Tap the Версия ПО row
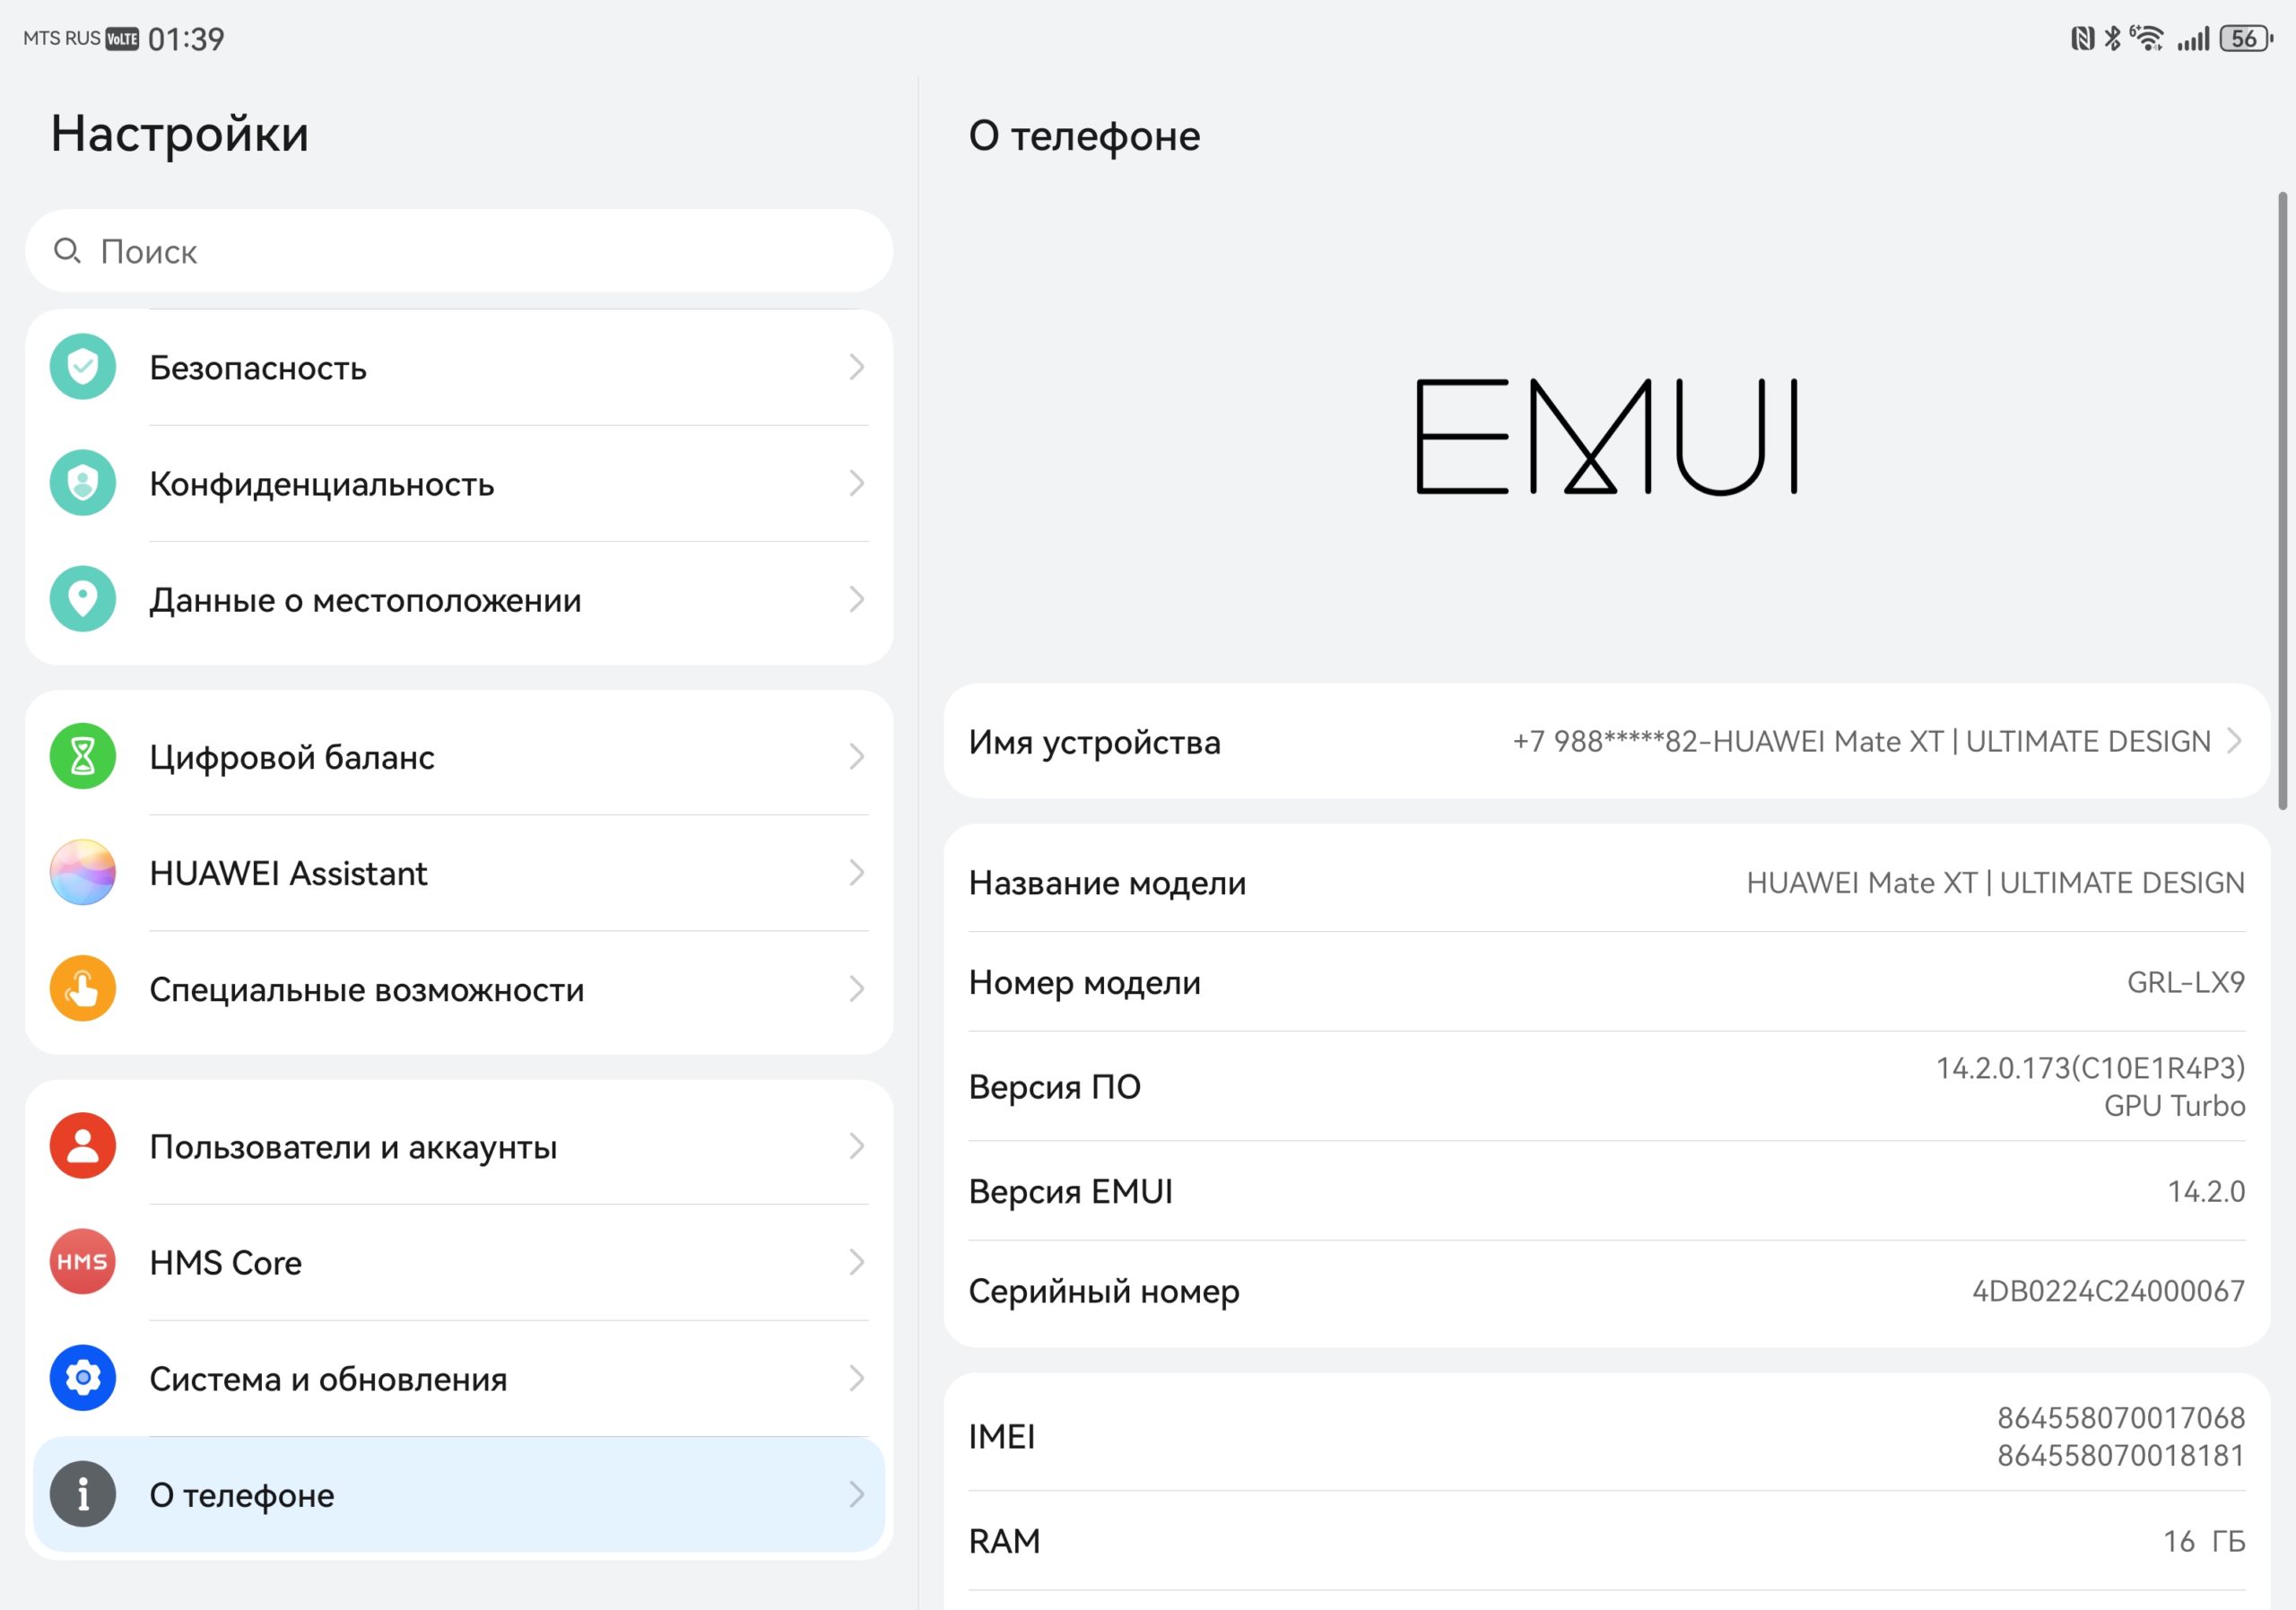Viewport: 2296px width, 1610px height. [x=1607, y=1087]
